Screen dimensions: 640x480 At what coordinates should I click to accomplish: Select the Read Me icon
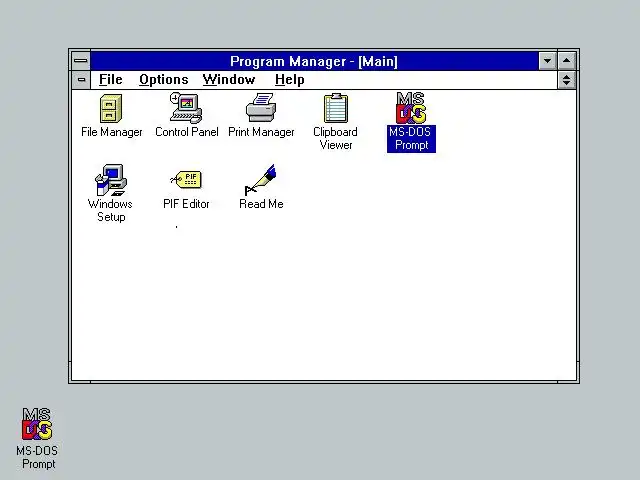click(261, 180)
